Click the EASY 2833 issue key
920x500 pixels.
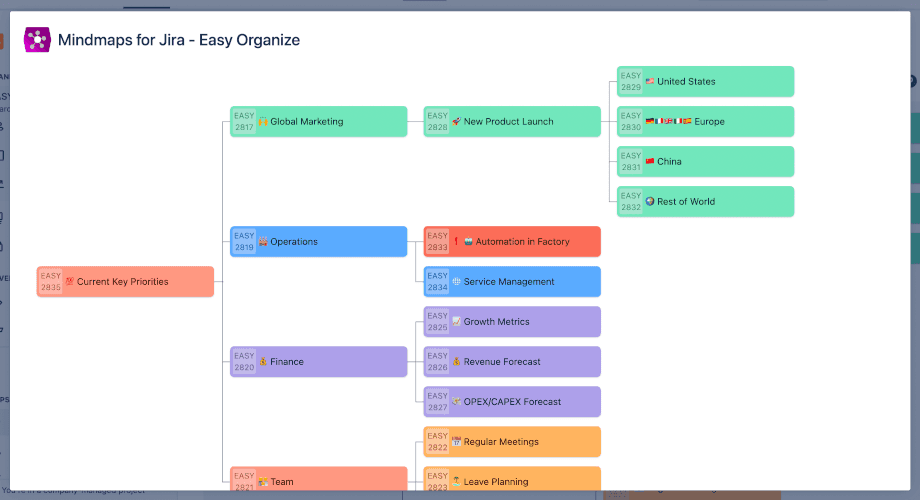[437, 242]
